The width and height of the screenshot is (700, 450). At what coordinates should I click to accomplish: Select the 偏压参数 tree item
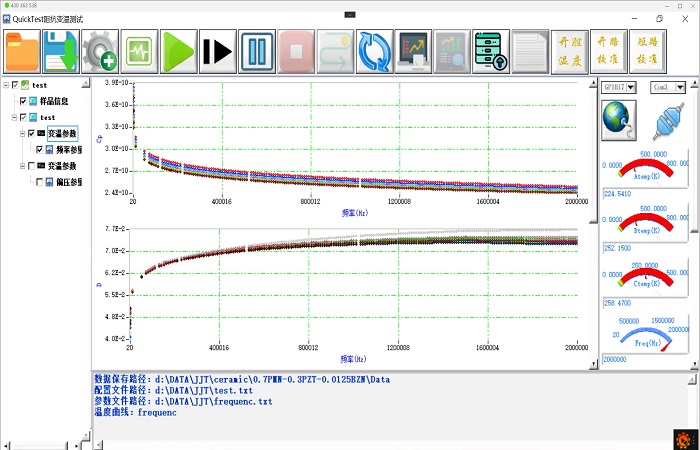[x=69, y=182]
